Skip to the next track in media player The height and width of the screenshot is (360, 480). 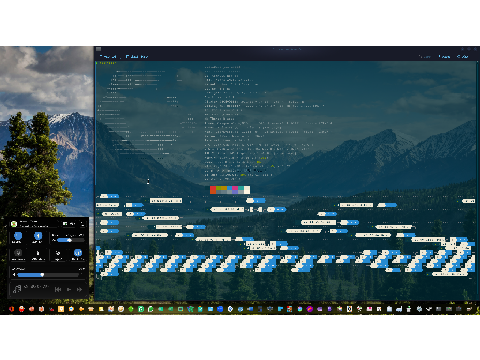click(x=79, y=289)
